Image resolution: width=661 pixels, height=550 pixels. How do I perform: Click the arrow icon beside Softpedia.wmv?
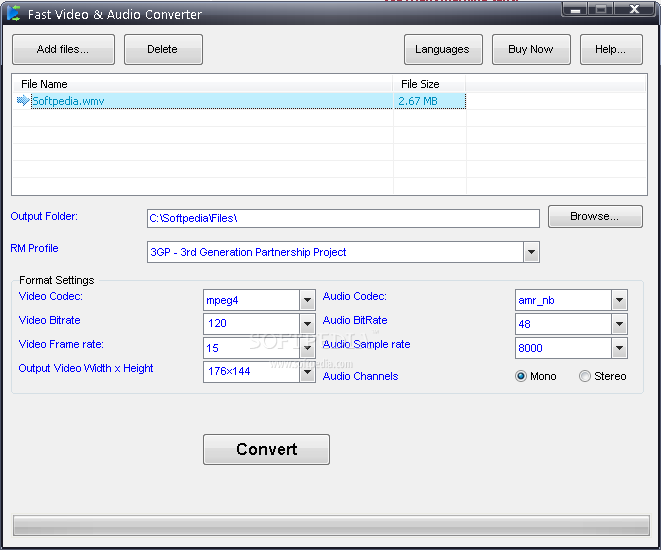tap(23, 101)
